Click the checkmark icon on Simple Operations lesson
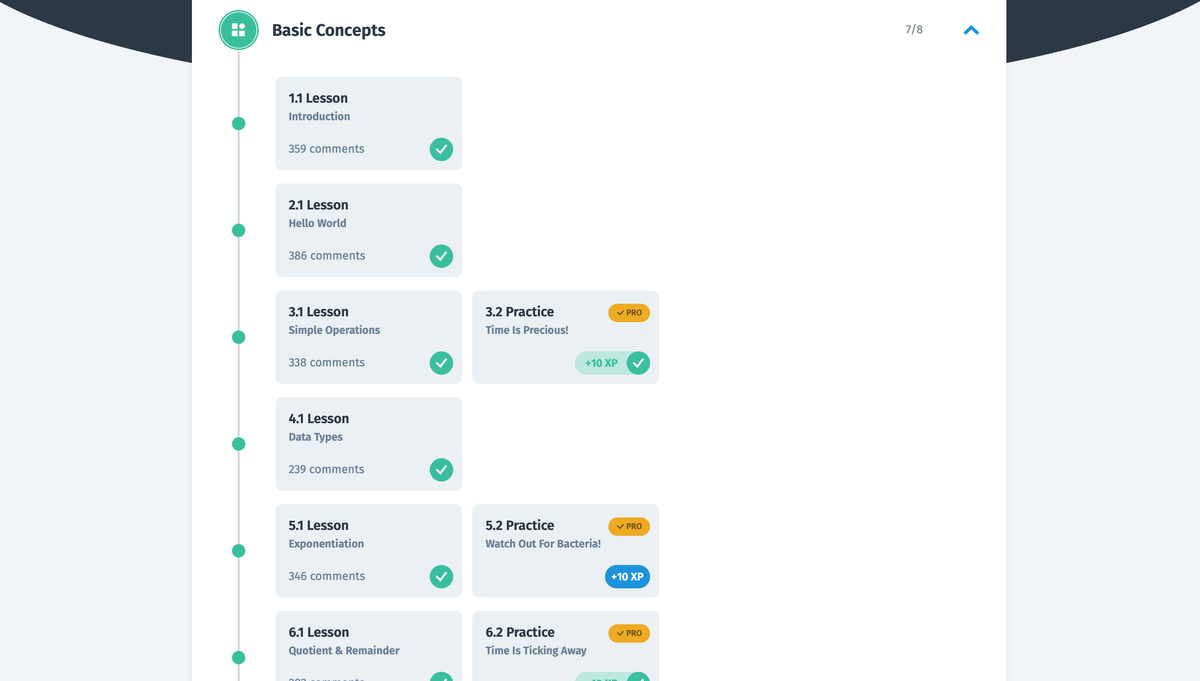The height and width of the screenshot is (681, 1200). click(x=441, y=363)
